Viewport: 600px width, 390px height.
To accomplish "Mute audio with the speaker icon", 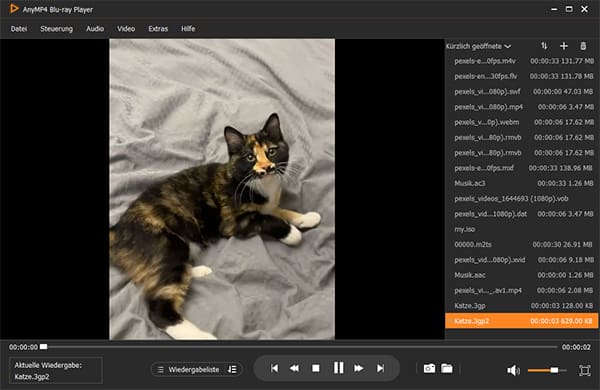I will click(x=513, y=370).
